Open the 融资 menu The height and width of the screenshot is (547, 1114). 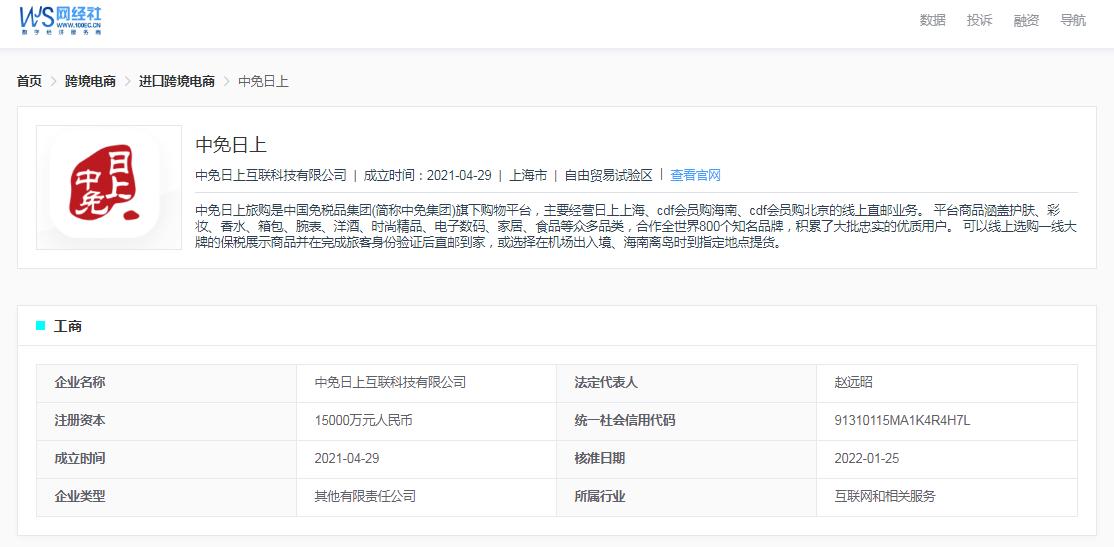(x=1026, y=21)
